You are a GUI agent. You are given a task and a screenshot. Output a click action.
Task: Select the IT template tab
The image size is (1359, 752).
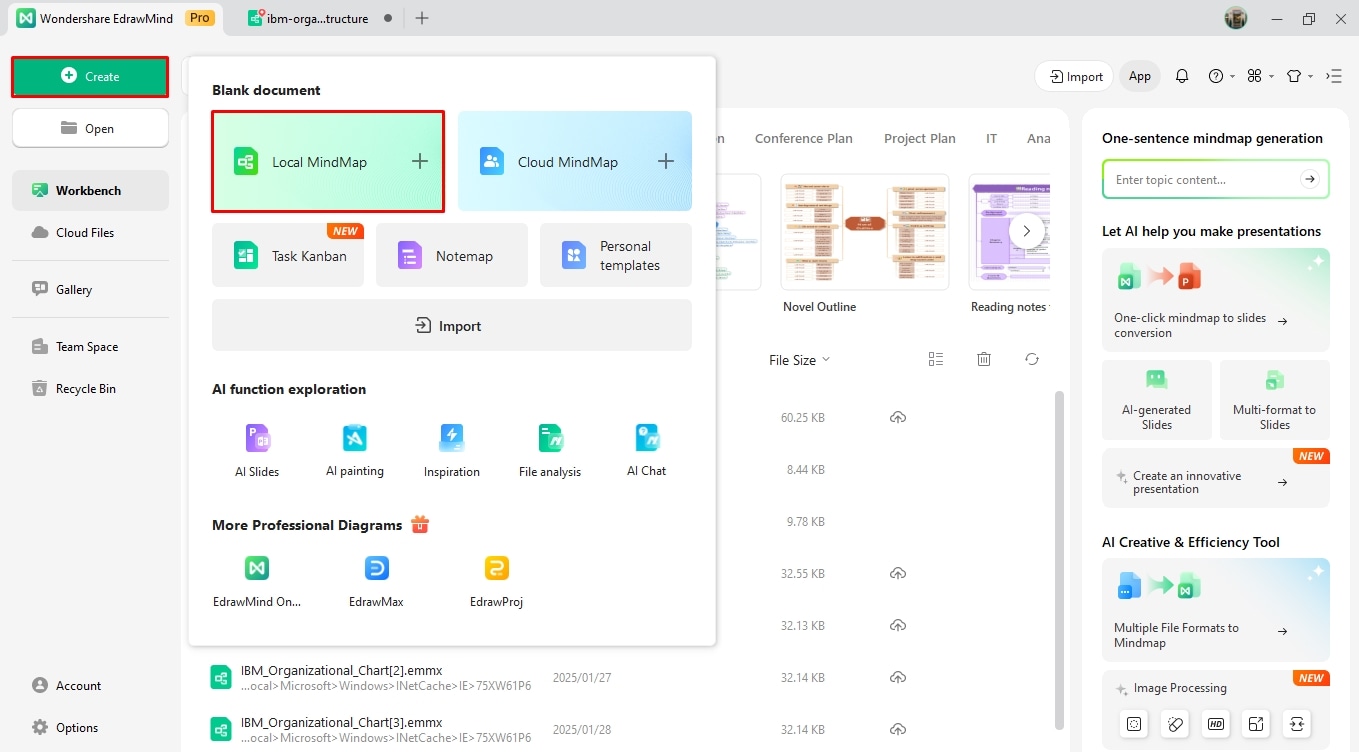pos(992,139)
